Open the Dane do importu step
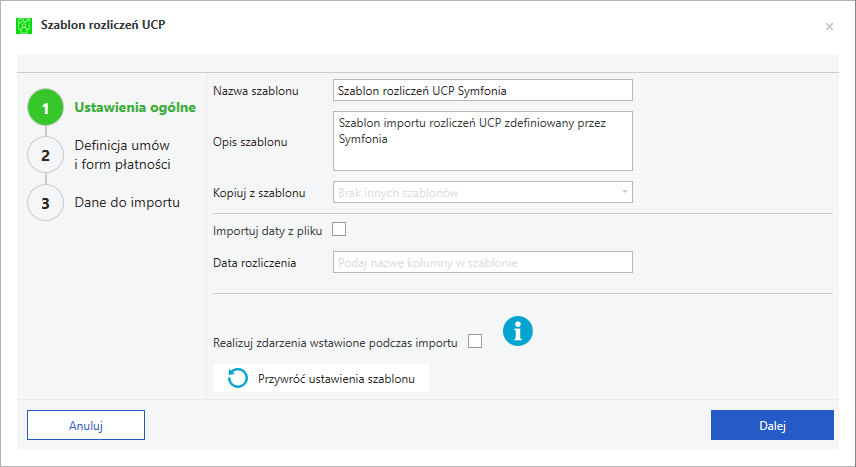The image size is (856, 467). pos(127,202)
